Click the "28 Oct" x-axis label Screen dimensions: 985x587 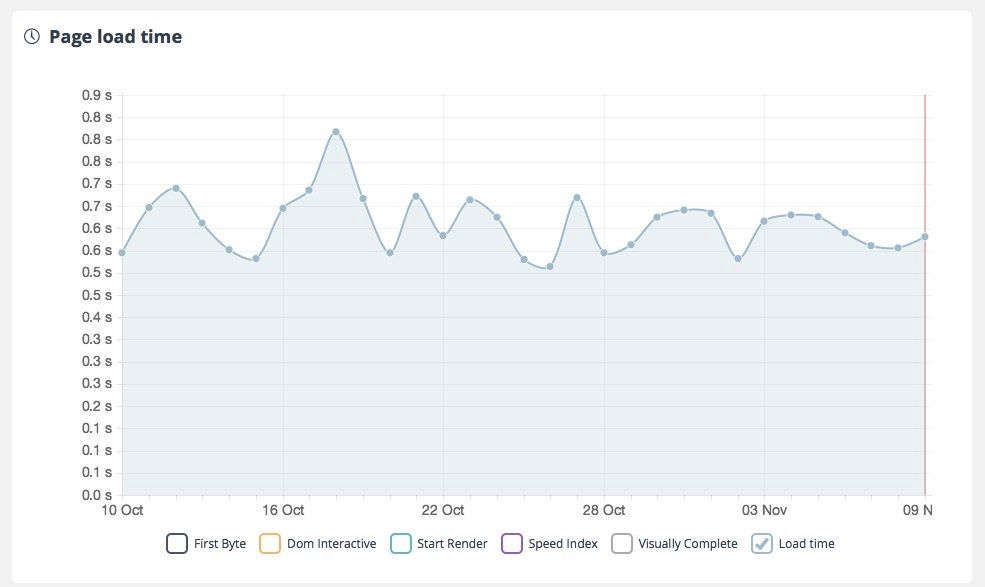(x=604, y=510)
